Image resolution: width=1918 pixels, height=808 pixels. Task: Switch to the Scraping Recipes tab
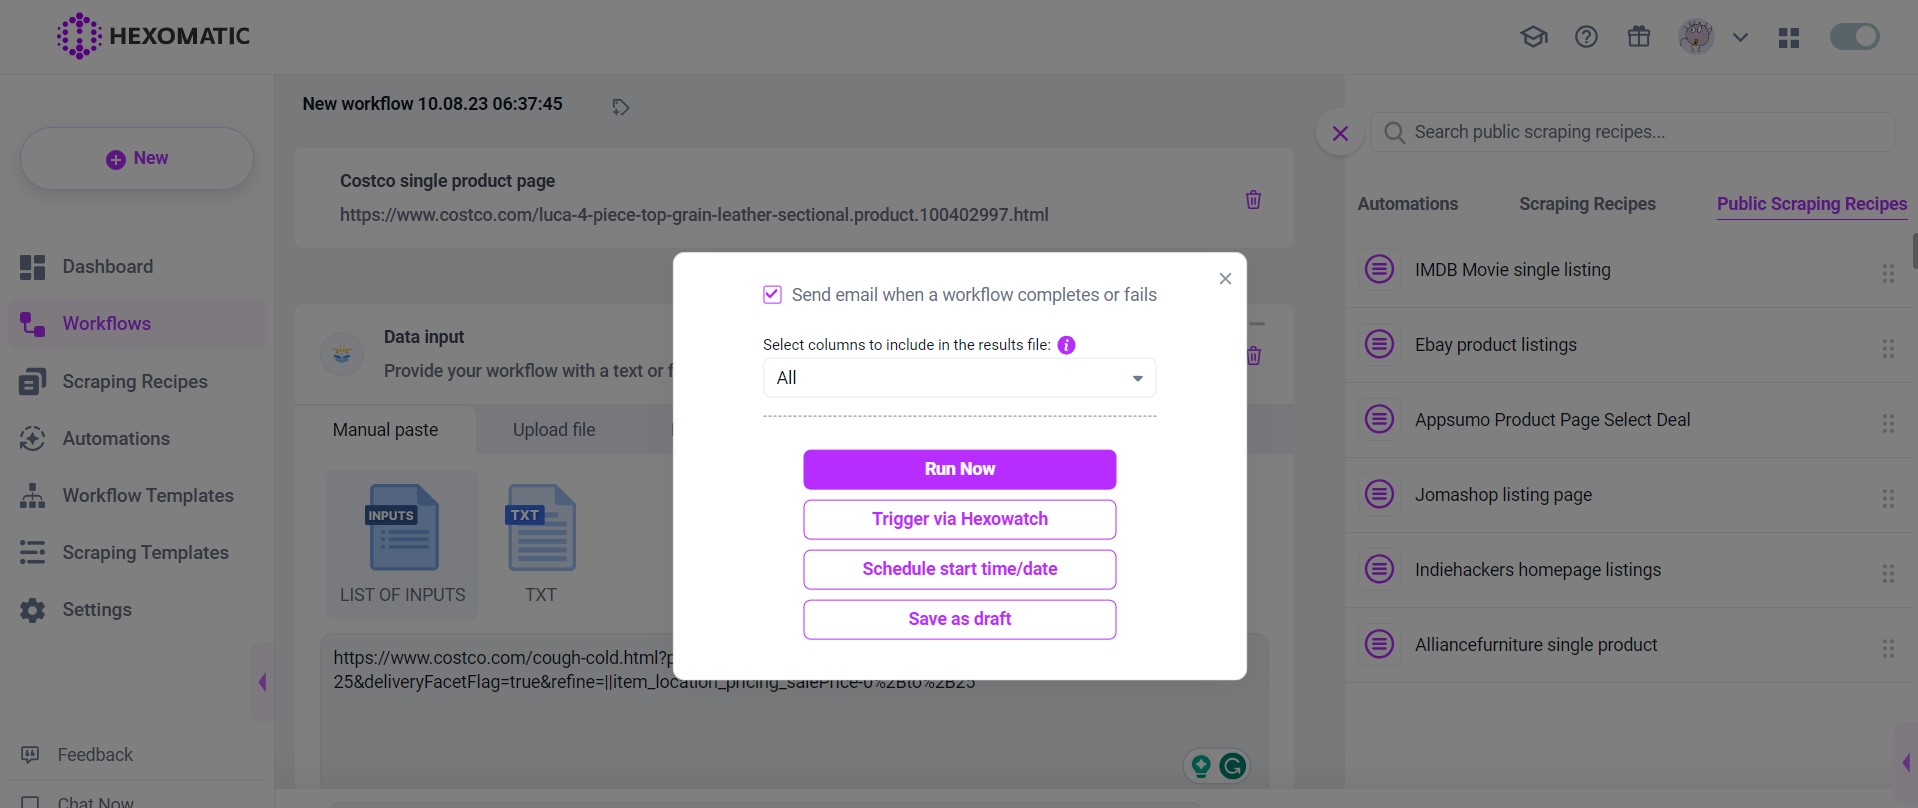point(1587,204)
